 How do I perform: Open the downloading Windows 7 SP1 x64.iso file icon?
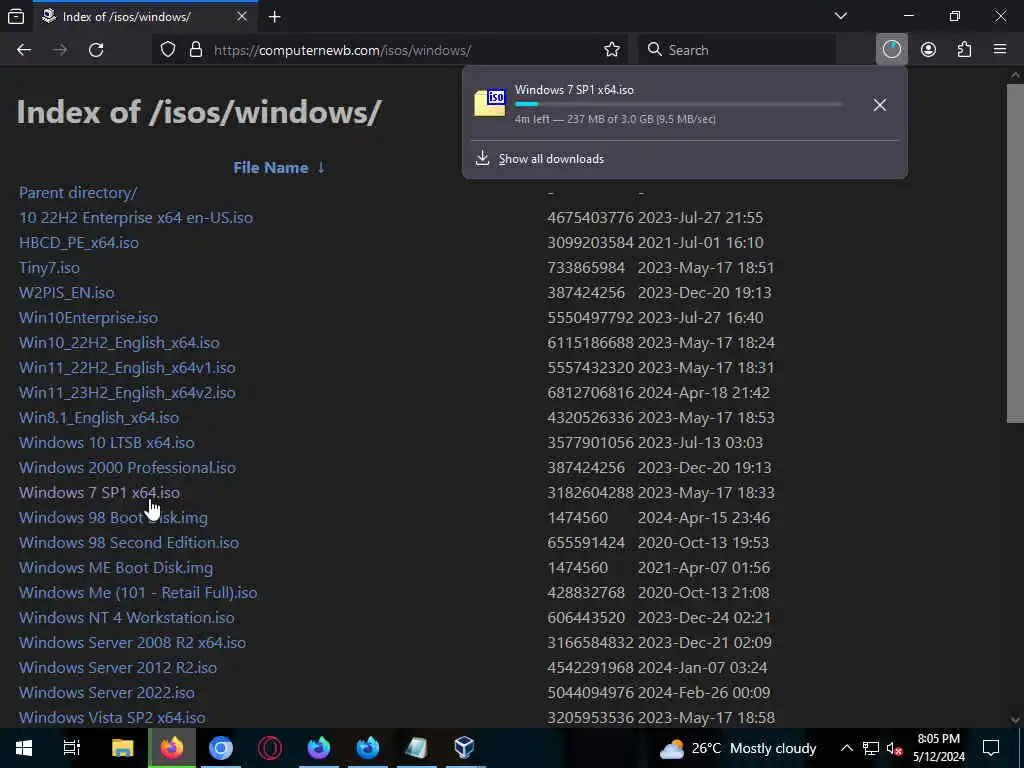[490, 103]
